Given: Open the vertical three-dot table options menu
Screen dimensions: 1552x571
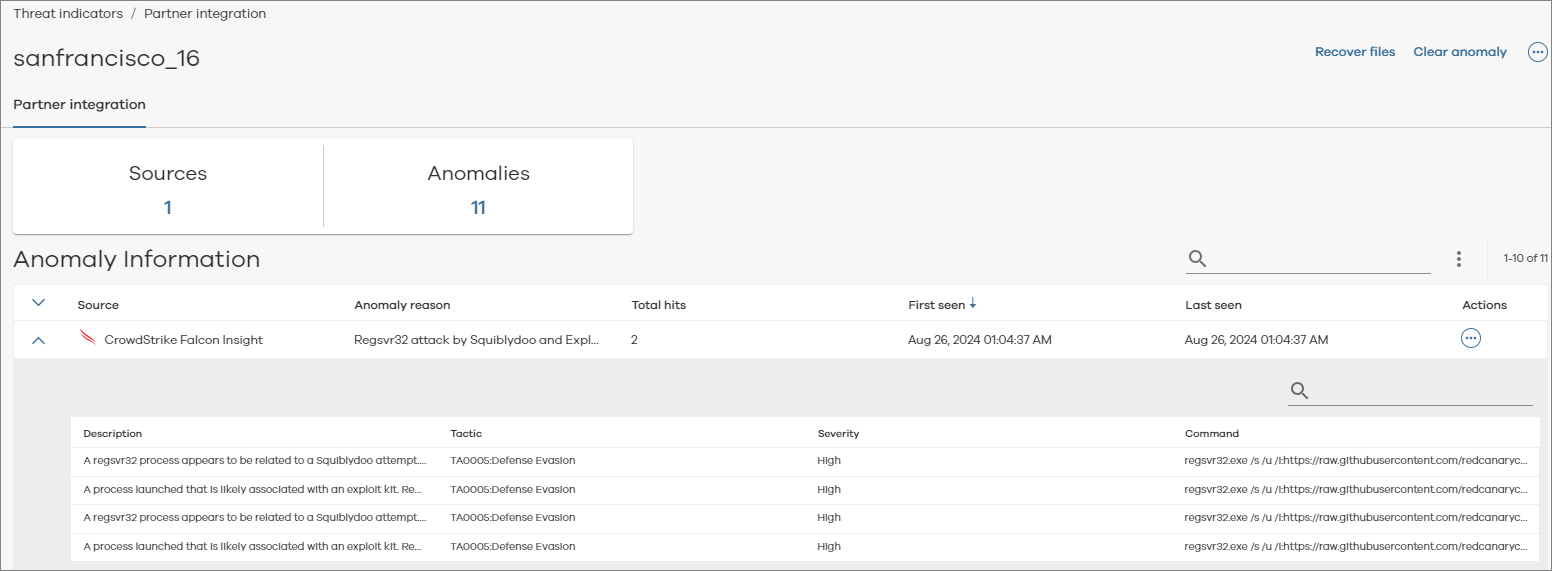Looking at the screenshot, I should click(x=1459, y=259).
